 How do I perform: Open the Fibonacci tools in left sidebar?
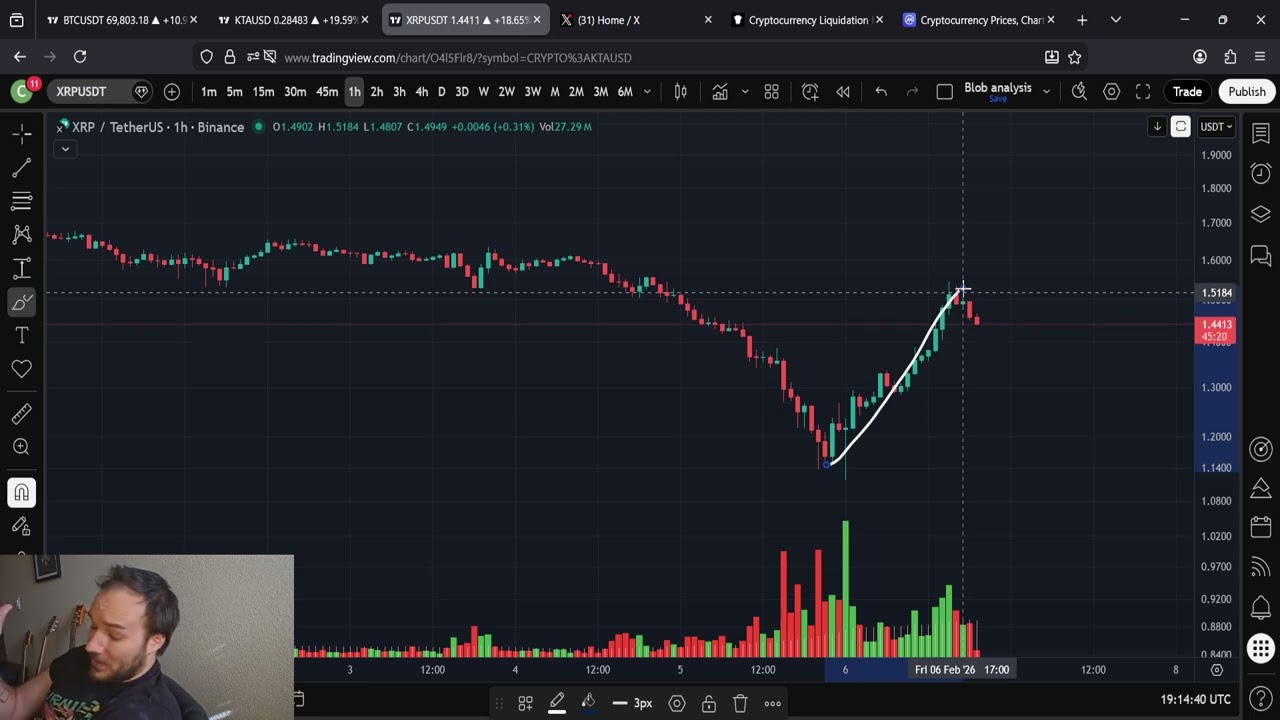coord(21,201)
